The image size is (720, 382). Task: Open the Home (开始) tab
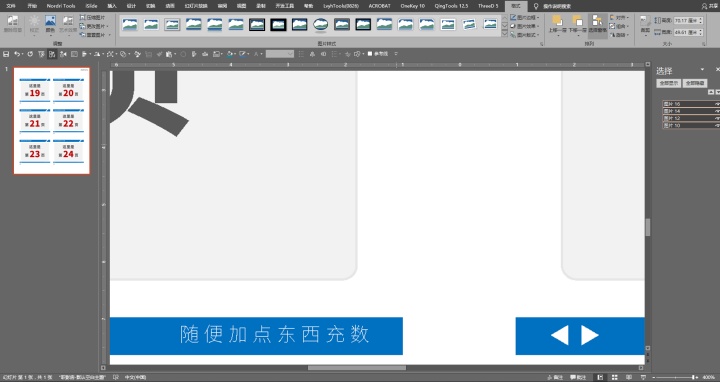tap(32, 6)
